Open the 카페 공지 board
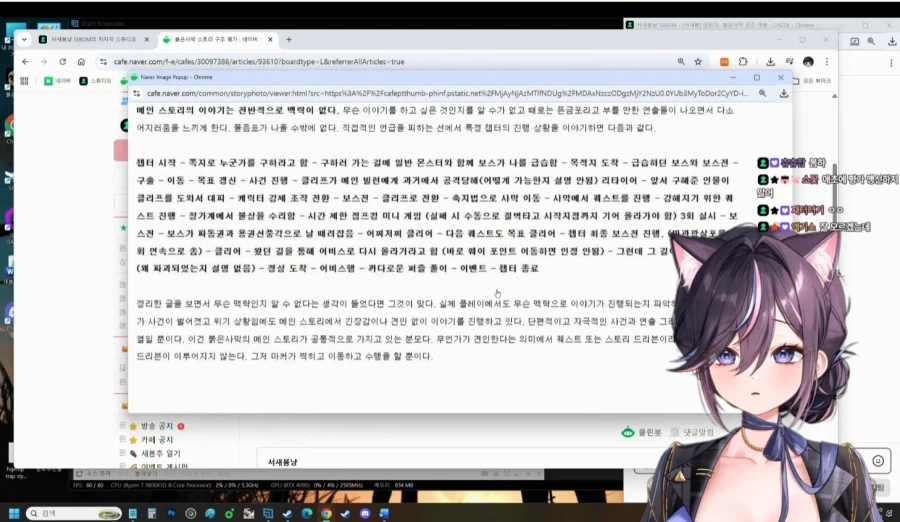This screenshot has height=522, width=900. [x=157, y=440]
